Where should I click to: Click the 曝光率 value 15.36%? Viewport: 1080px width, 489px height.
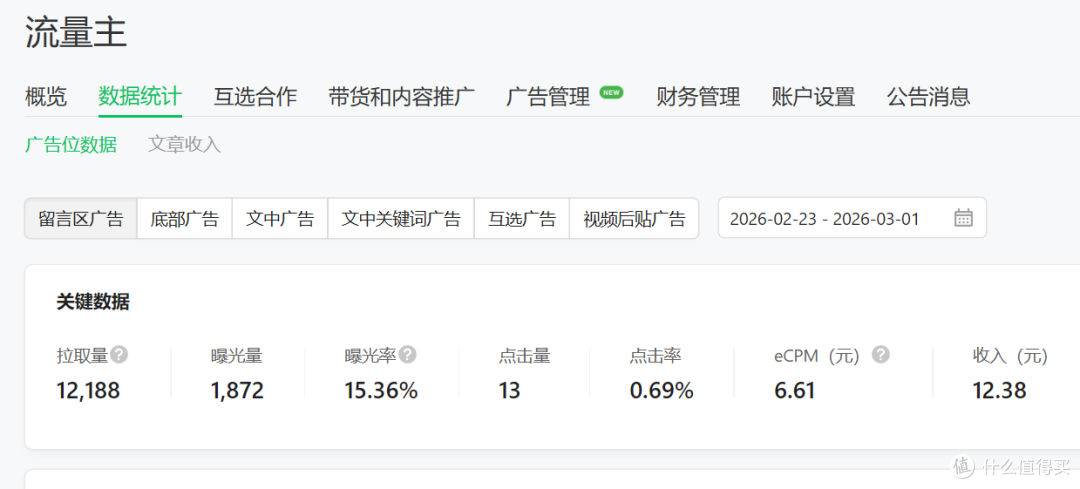coord(382,391)
